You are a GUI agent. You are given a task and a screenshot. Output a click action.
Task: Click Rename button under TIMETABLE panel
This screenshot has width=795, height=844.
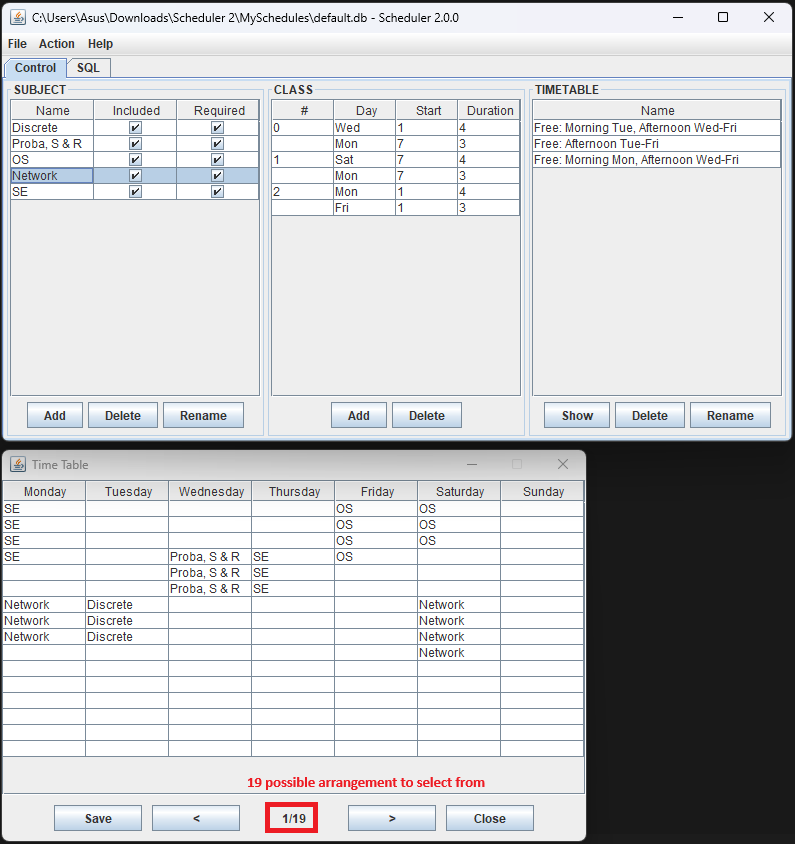coord(730,416)
